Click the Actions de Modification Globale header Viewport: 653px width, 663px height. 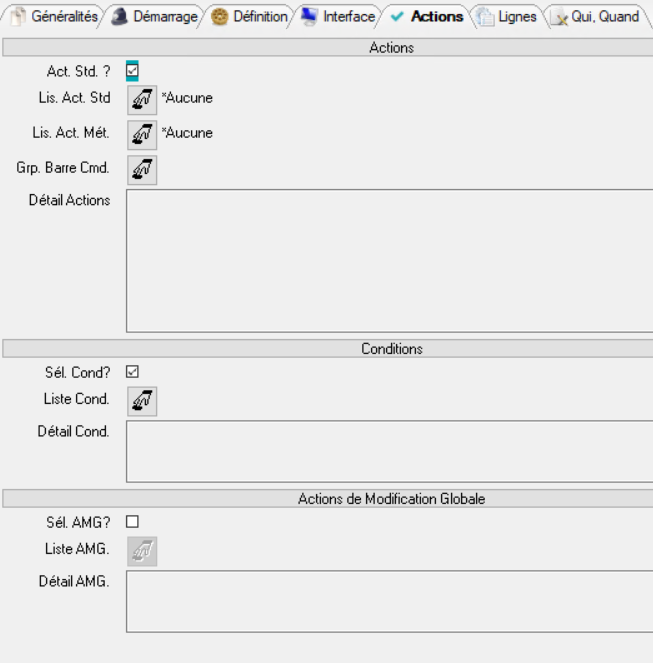click(x=392, y=499)
